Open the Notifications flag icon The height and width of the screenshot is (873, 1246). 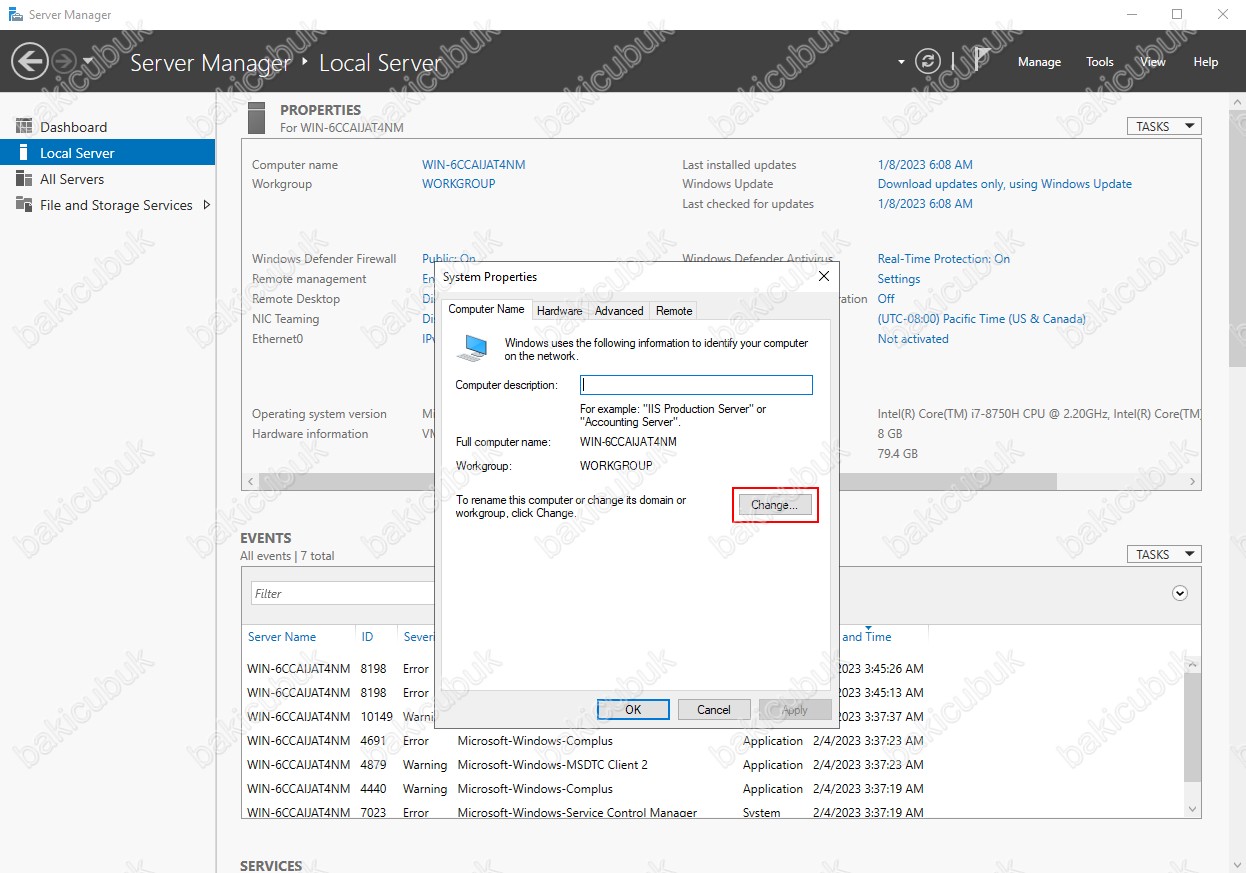(982, 61)
